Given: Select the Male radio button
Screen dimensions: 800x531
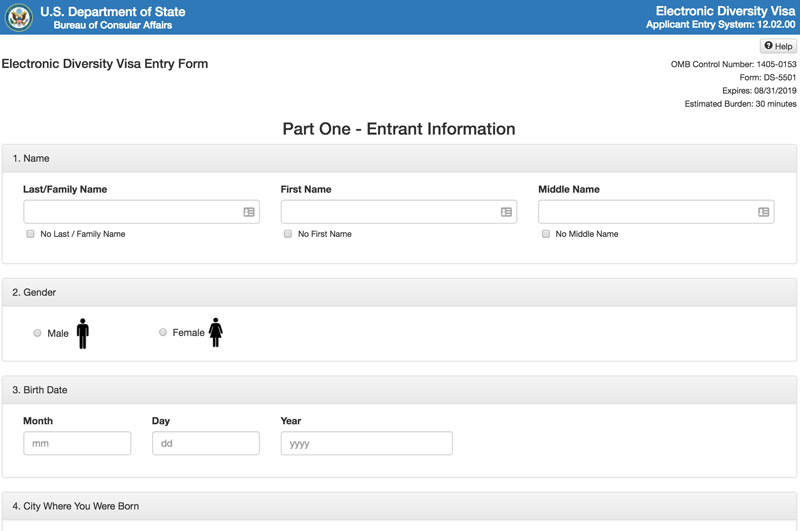Looking at the screenshot, I should [37, 333].
